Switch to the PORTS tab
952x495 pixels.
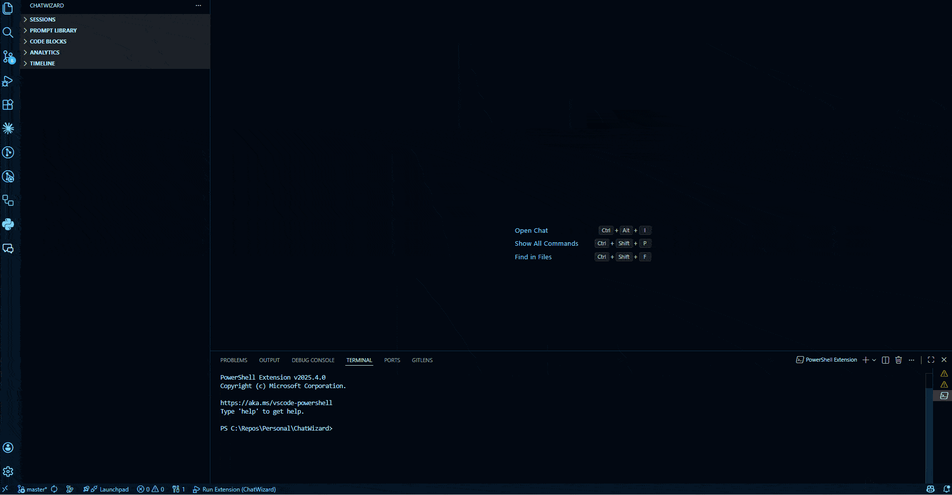point(392,360)
